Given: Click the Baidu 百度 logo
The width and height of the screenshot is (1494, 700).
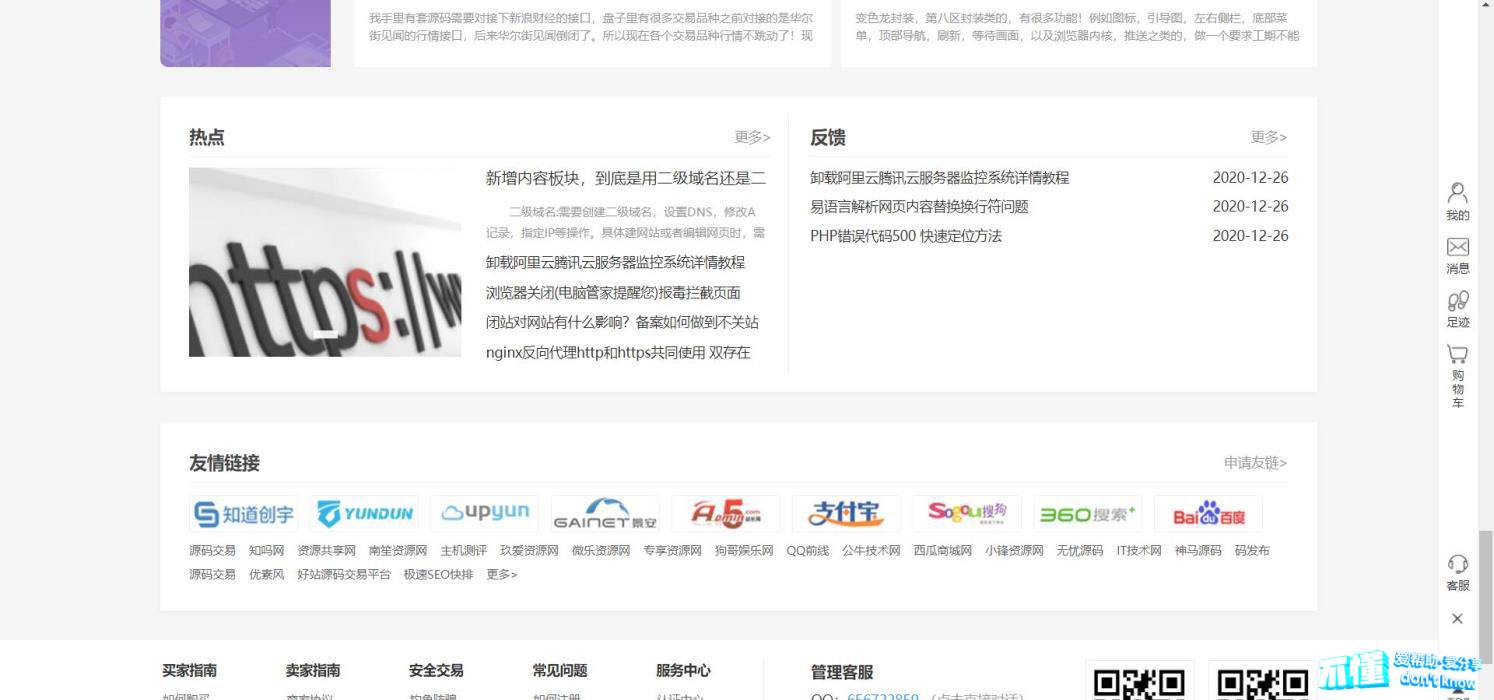Looking at the screenshot, I should coord(1208,514).
